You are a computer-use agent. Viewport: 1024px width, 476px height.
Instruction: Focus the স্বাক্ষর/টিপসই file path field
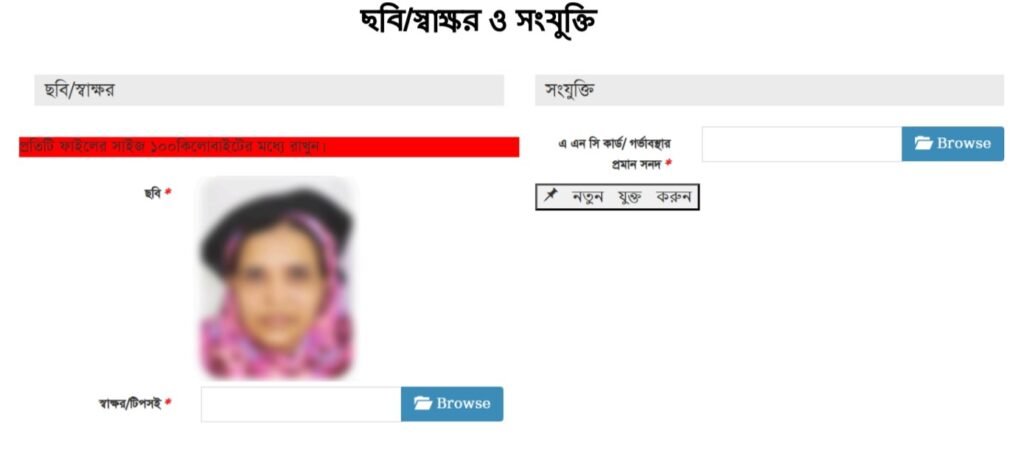(x=301, y=404)
